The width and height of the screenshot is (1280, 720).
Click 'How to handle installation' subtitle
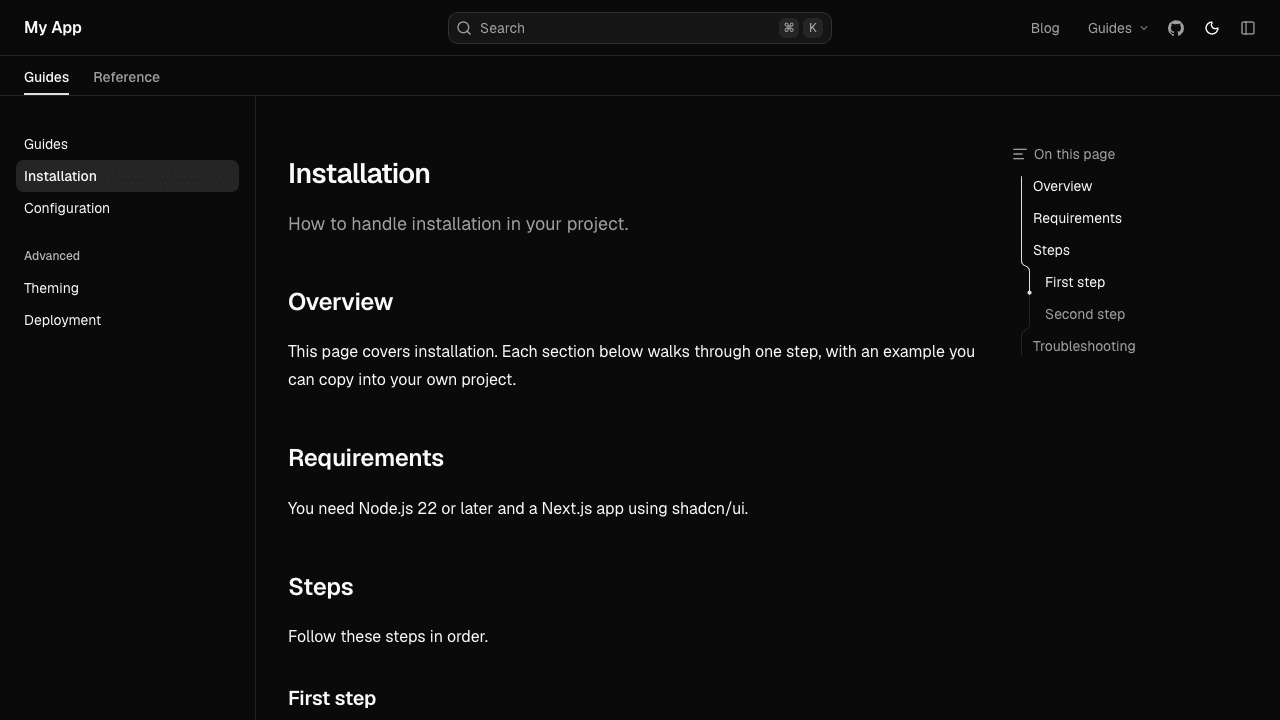458,224
